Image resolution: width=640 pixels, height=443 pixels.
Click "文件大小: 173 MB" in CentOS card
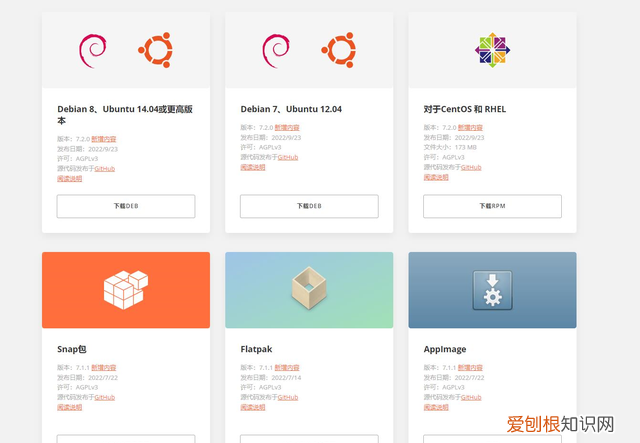(x=450, y=147)
